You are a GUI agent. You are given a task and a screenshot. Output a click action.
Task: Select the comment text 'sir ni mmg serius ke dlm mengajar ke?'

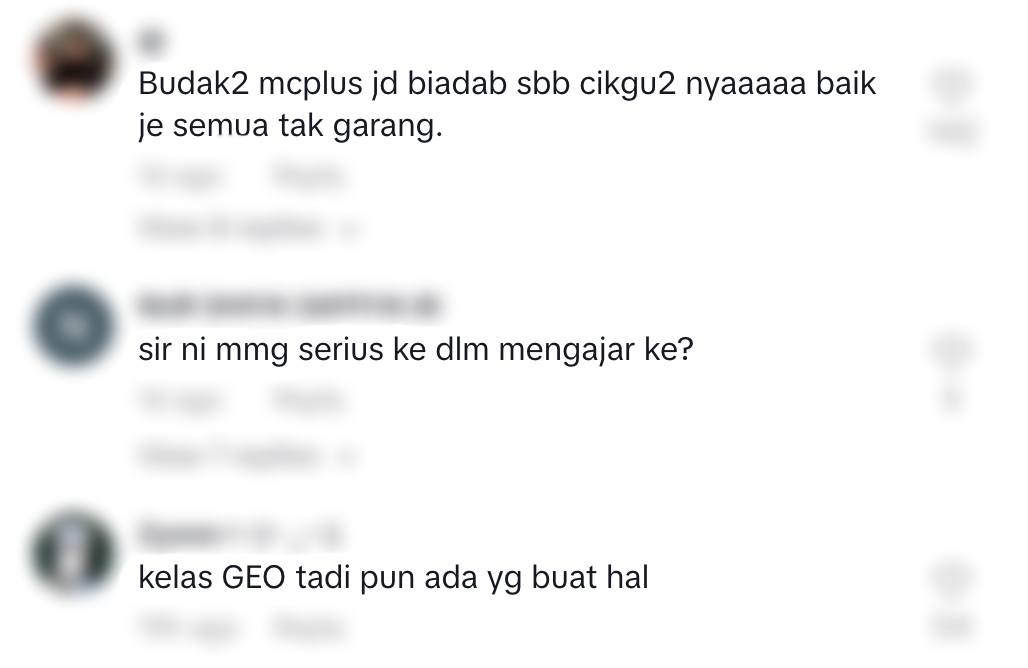416,349
